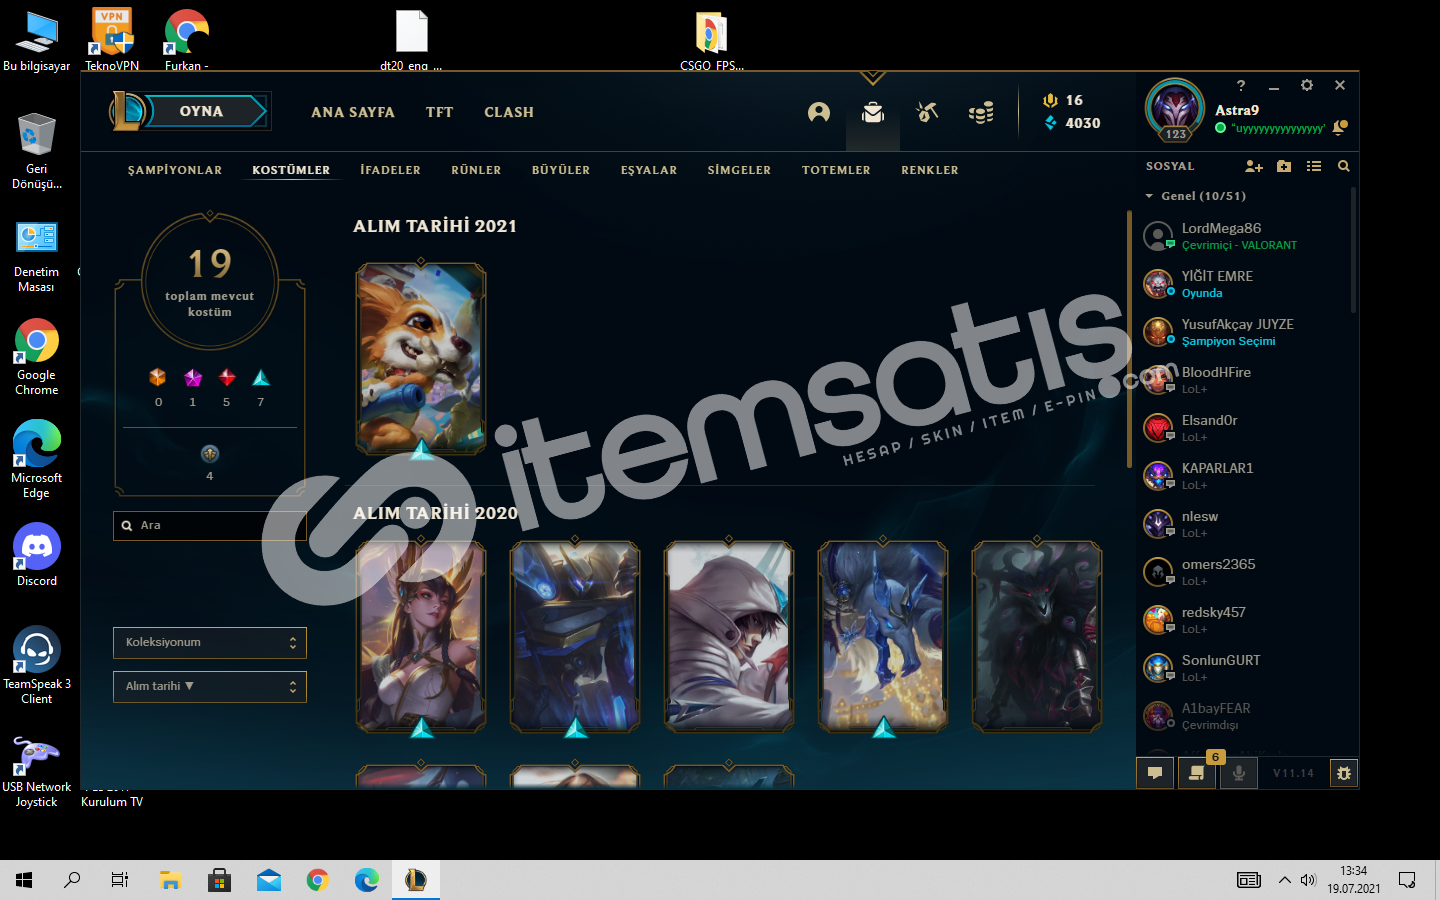Click the RP balance 16

coord(1063,100)
